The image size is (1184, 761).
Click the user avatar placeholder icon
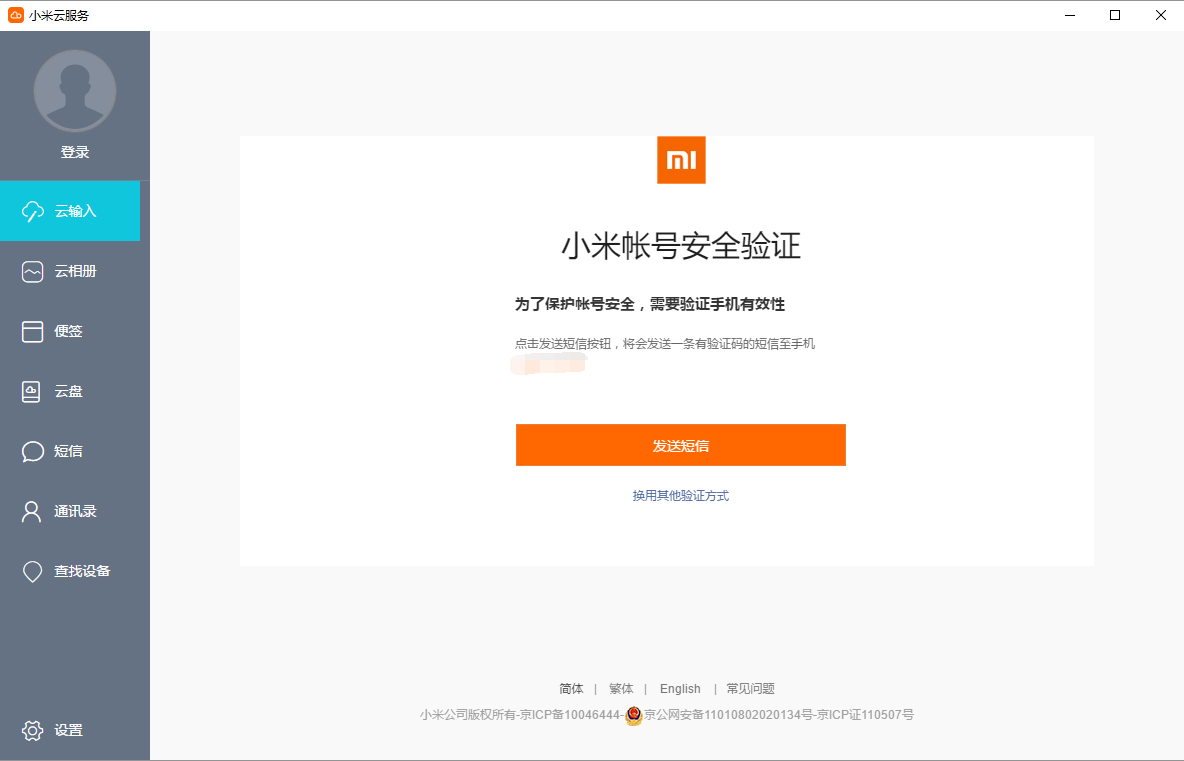tap(75, 91)
